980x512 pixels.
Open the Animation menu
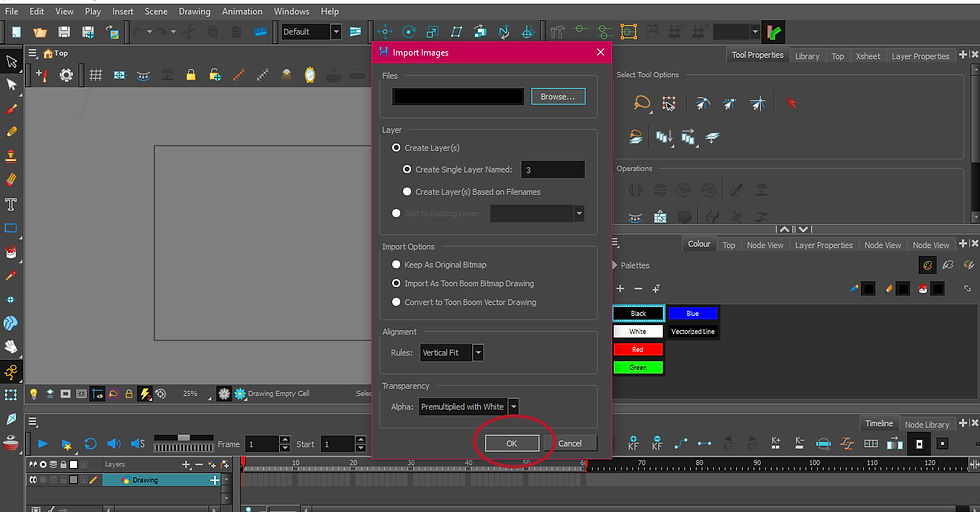coord(242,11)
